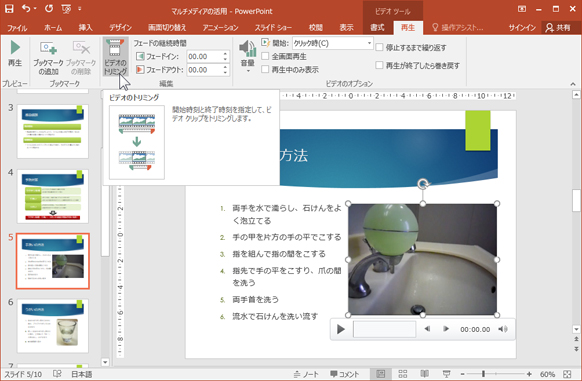Click the 操作アシスト search box
This screenshot has width=582, height=381.
[x=458, y=27]
